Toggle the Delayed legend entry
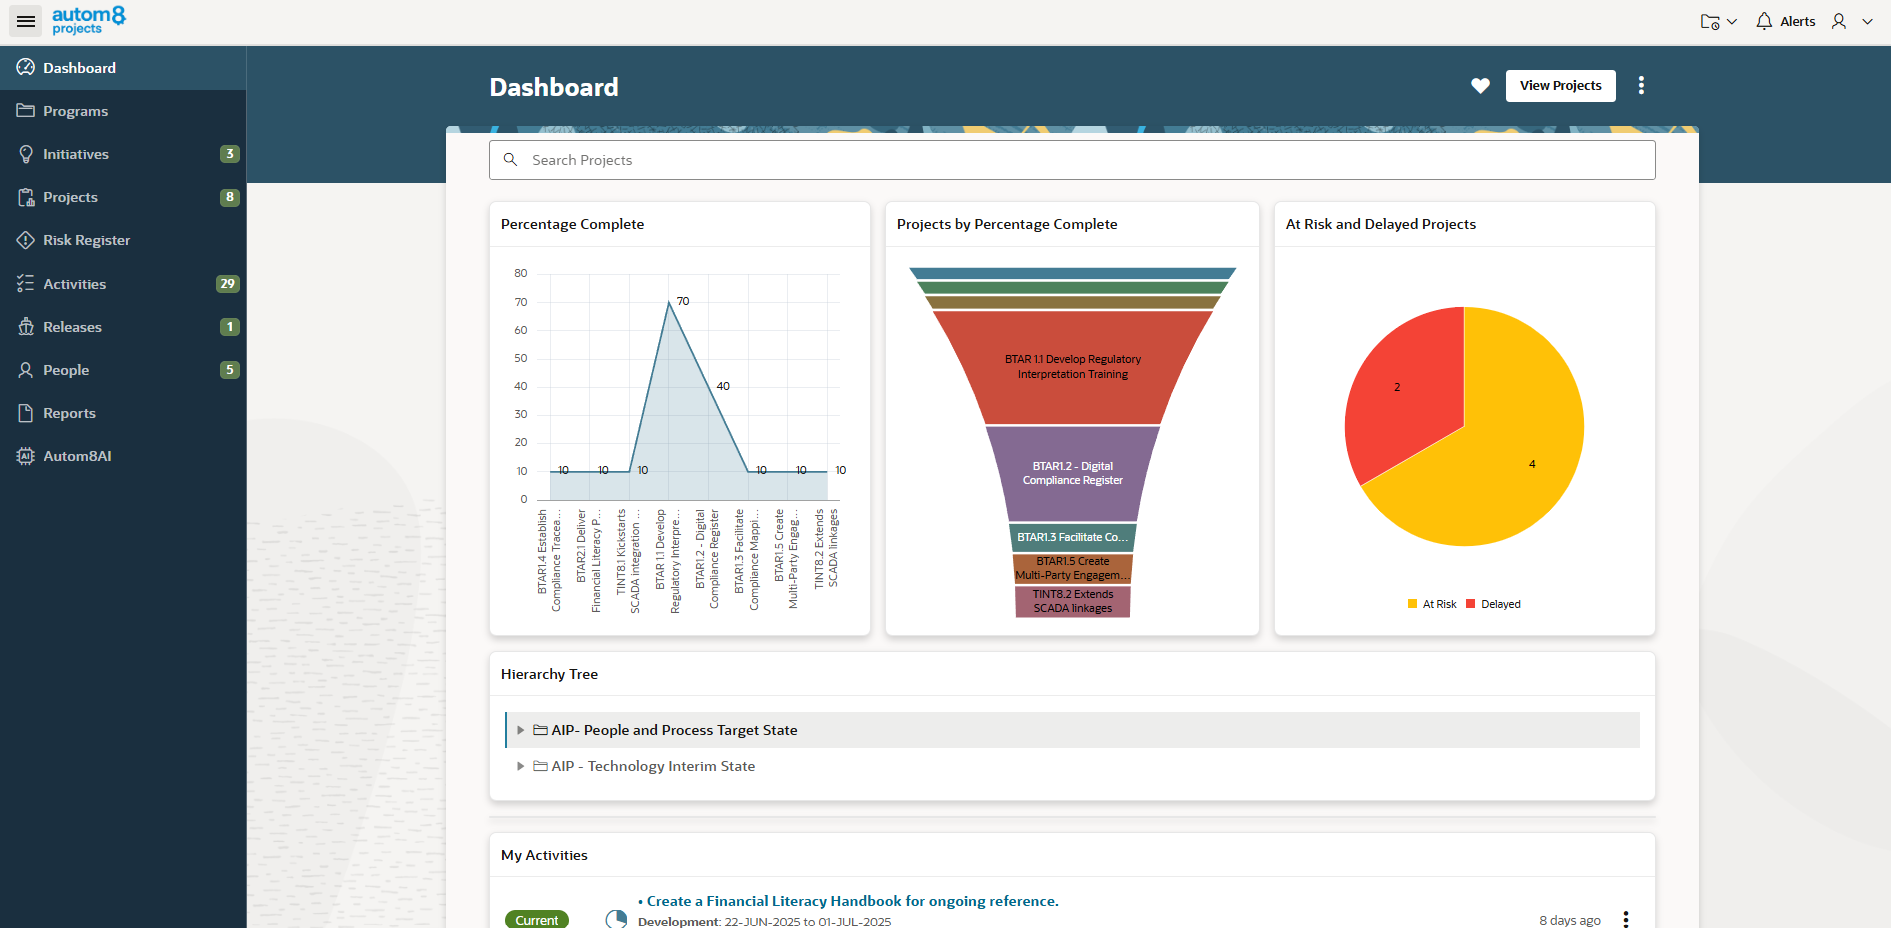Screen dimensions: 1891x928 1494,603
